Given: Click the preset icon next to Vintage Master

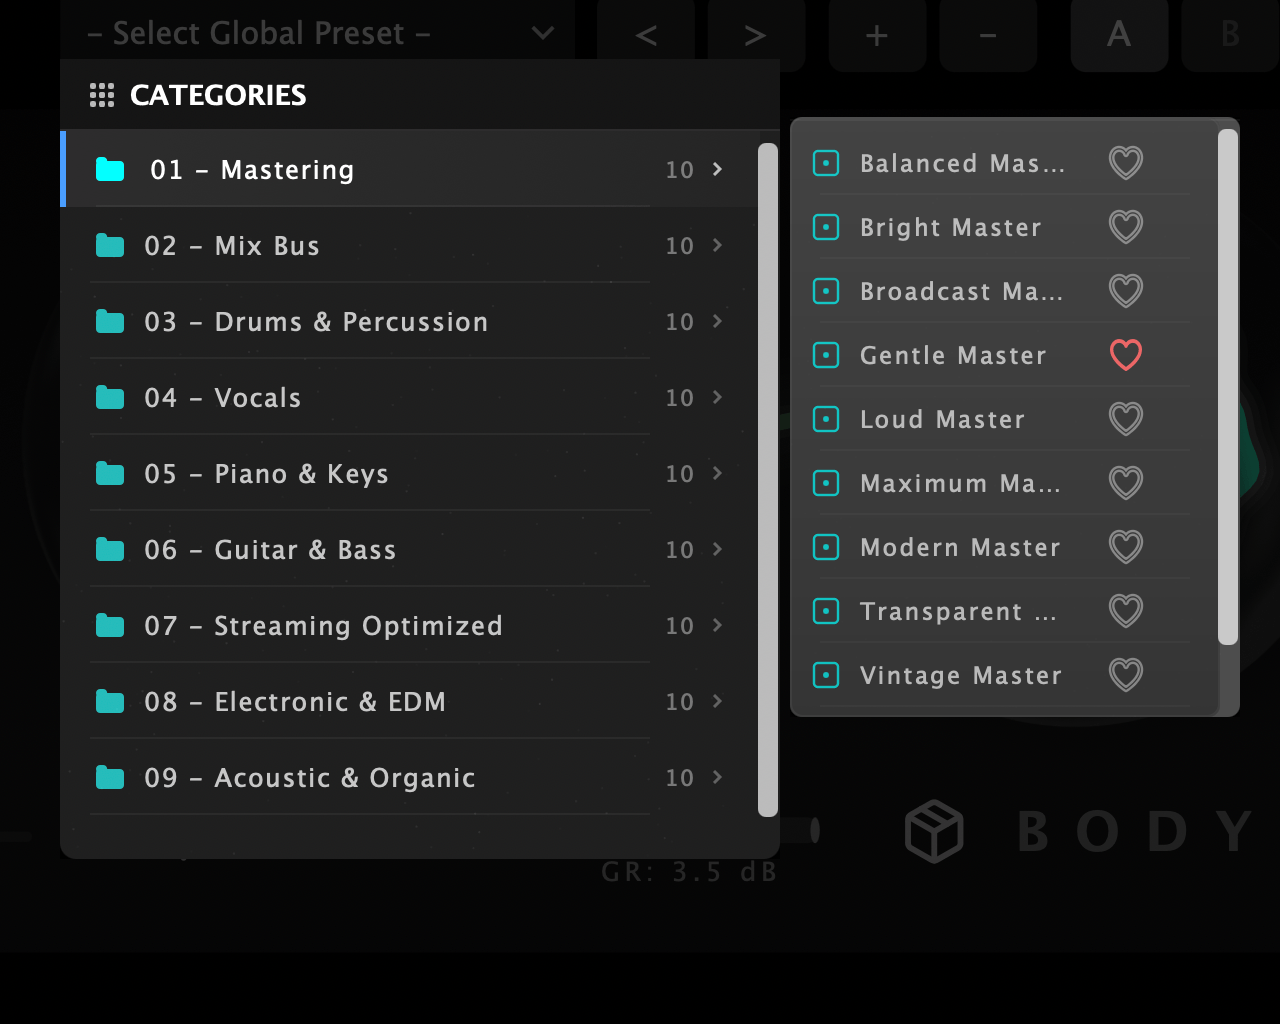Looking at the screenshot, I should [x=826, y=675].
